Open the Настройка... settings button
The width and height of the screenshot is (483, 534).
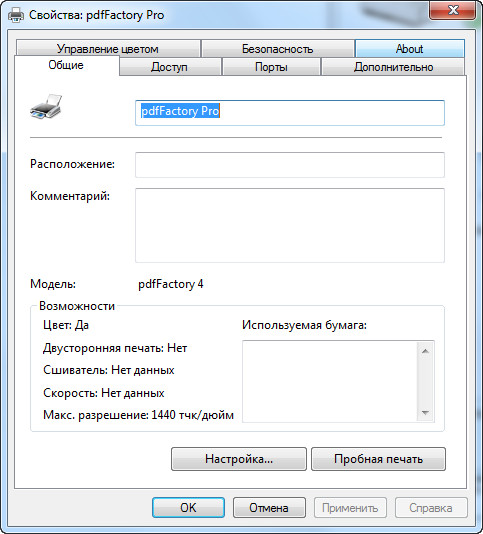[x=239, y=459]
